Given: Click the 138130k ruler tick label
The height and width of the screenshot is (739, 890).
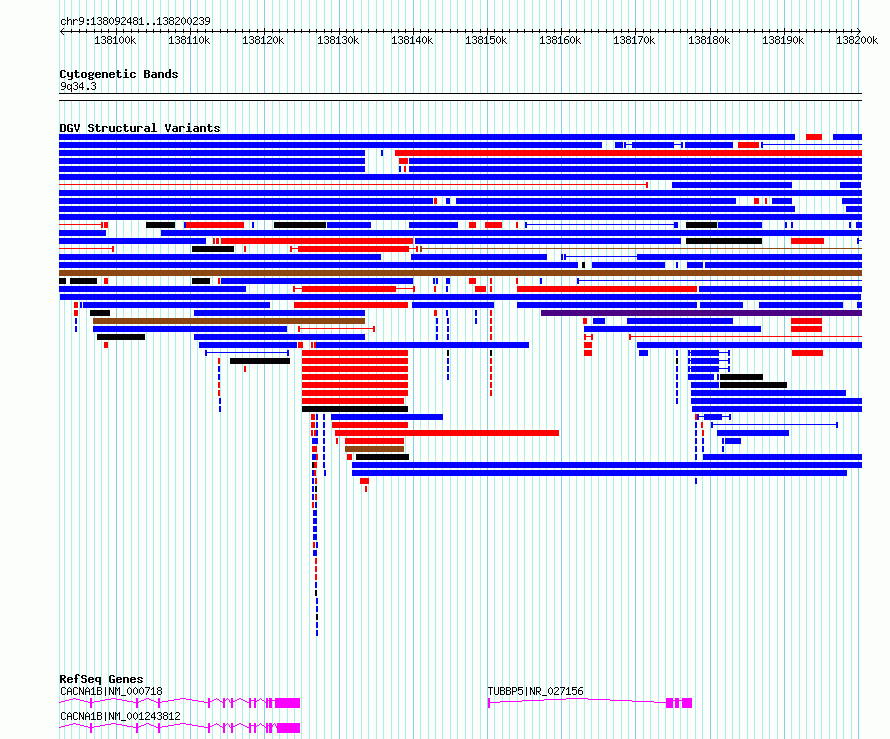Looking at the screenshot, I should coord(338,40).
